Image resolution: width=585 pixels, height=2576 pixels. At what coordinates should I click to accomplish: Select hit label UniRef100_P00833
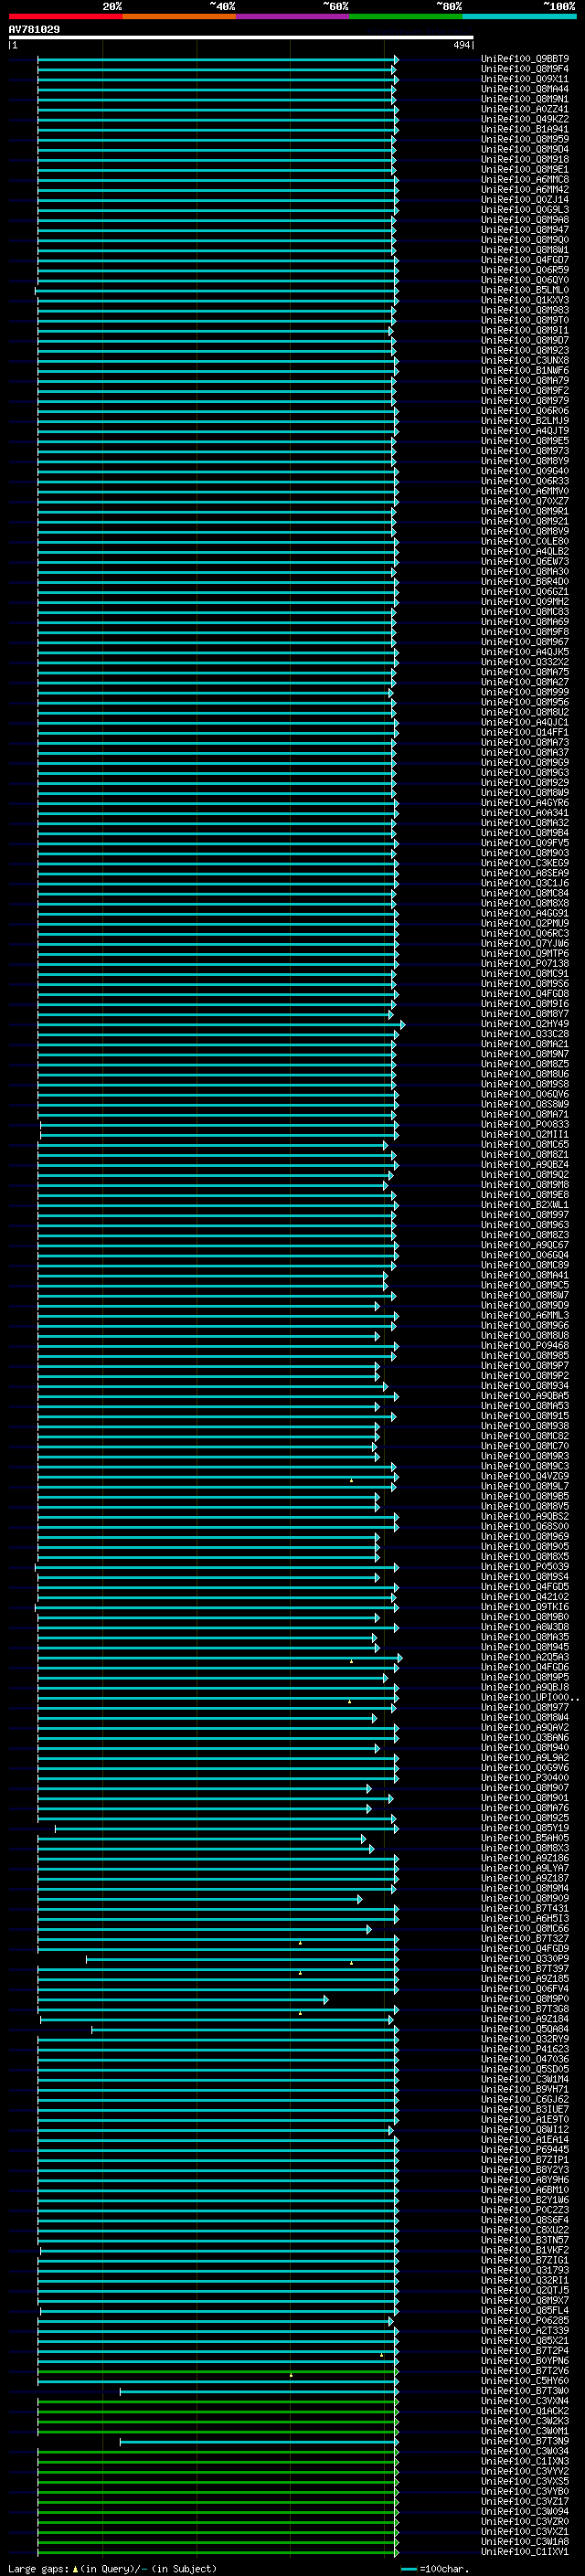pos(525,1124)
